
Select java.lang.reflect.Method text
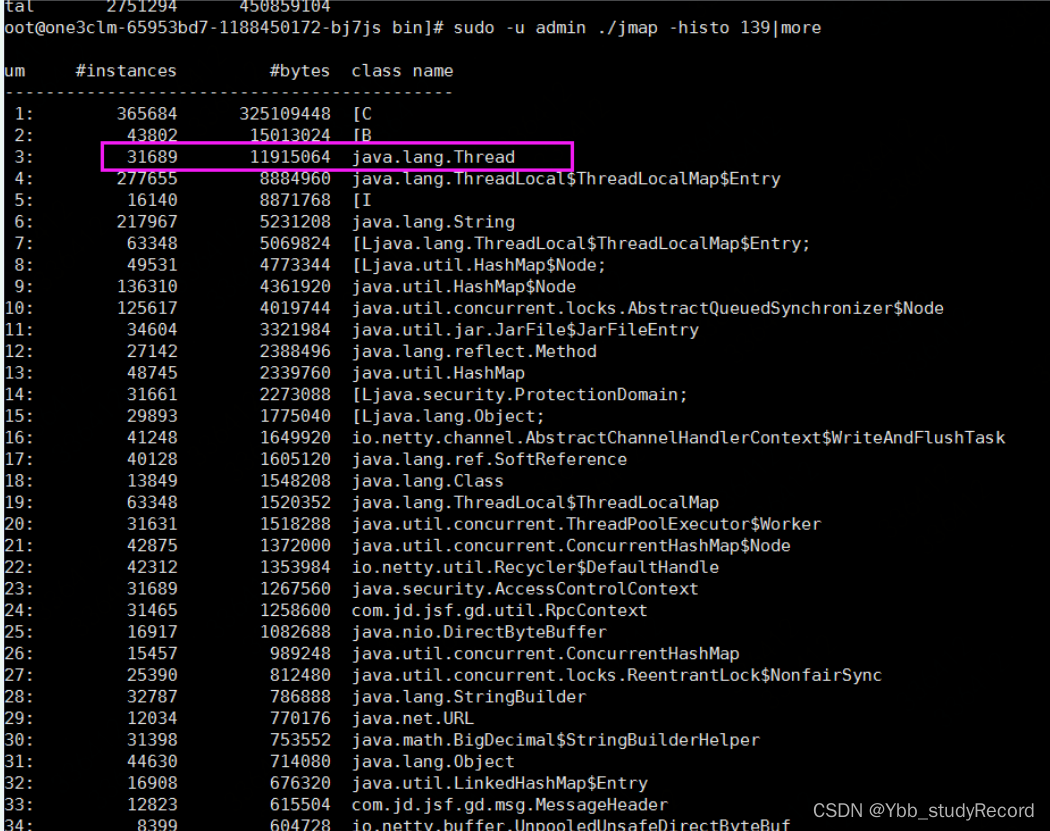coord(474,352)
